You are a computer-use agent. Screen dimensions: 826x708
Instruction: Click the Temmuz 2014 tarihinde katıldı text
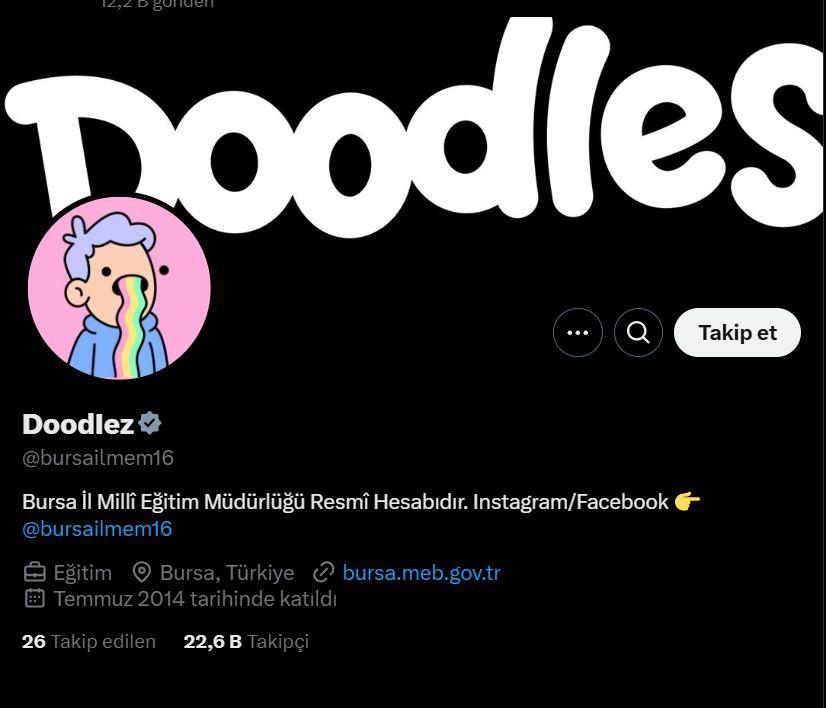click(195, 599)
